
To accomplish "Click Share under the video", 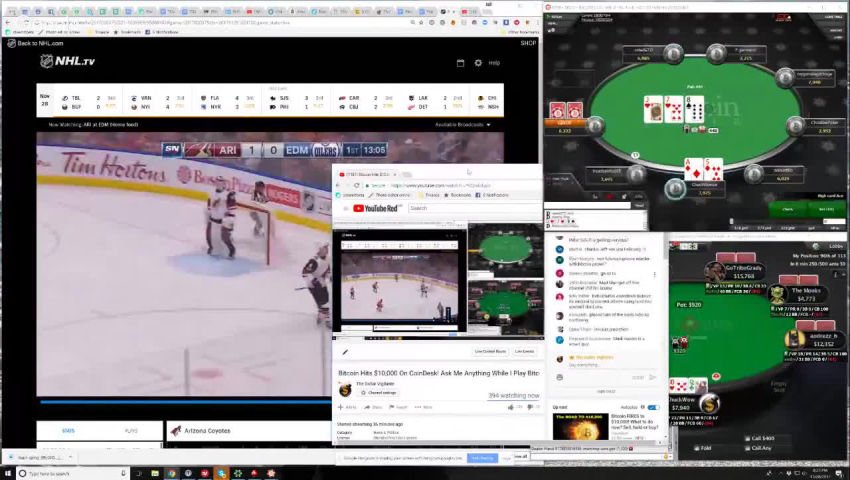I will click(374, 407).
